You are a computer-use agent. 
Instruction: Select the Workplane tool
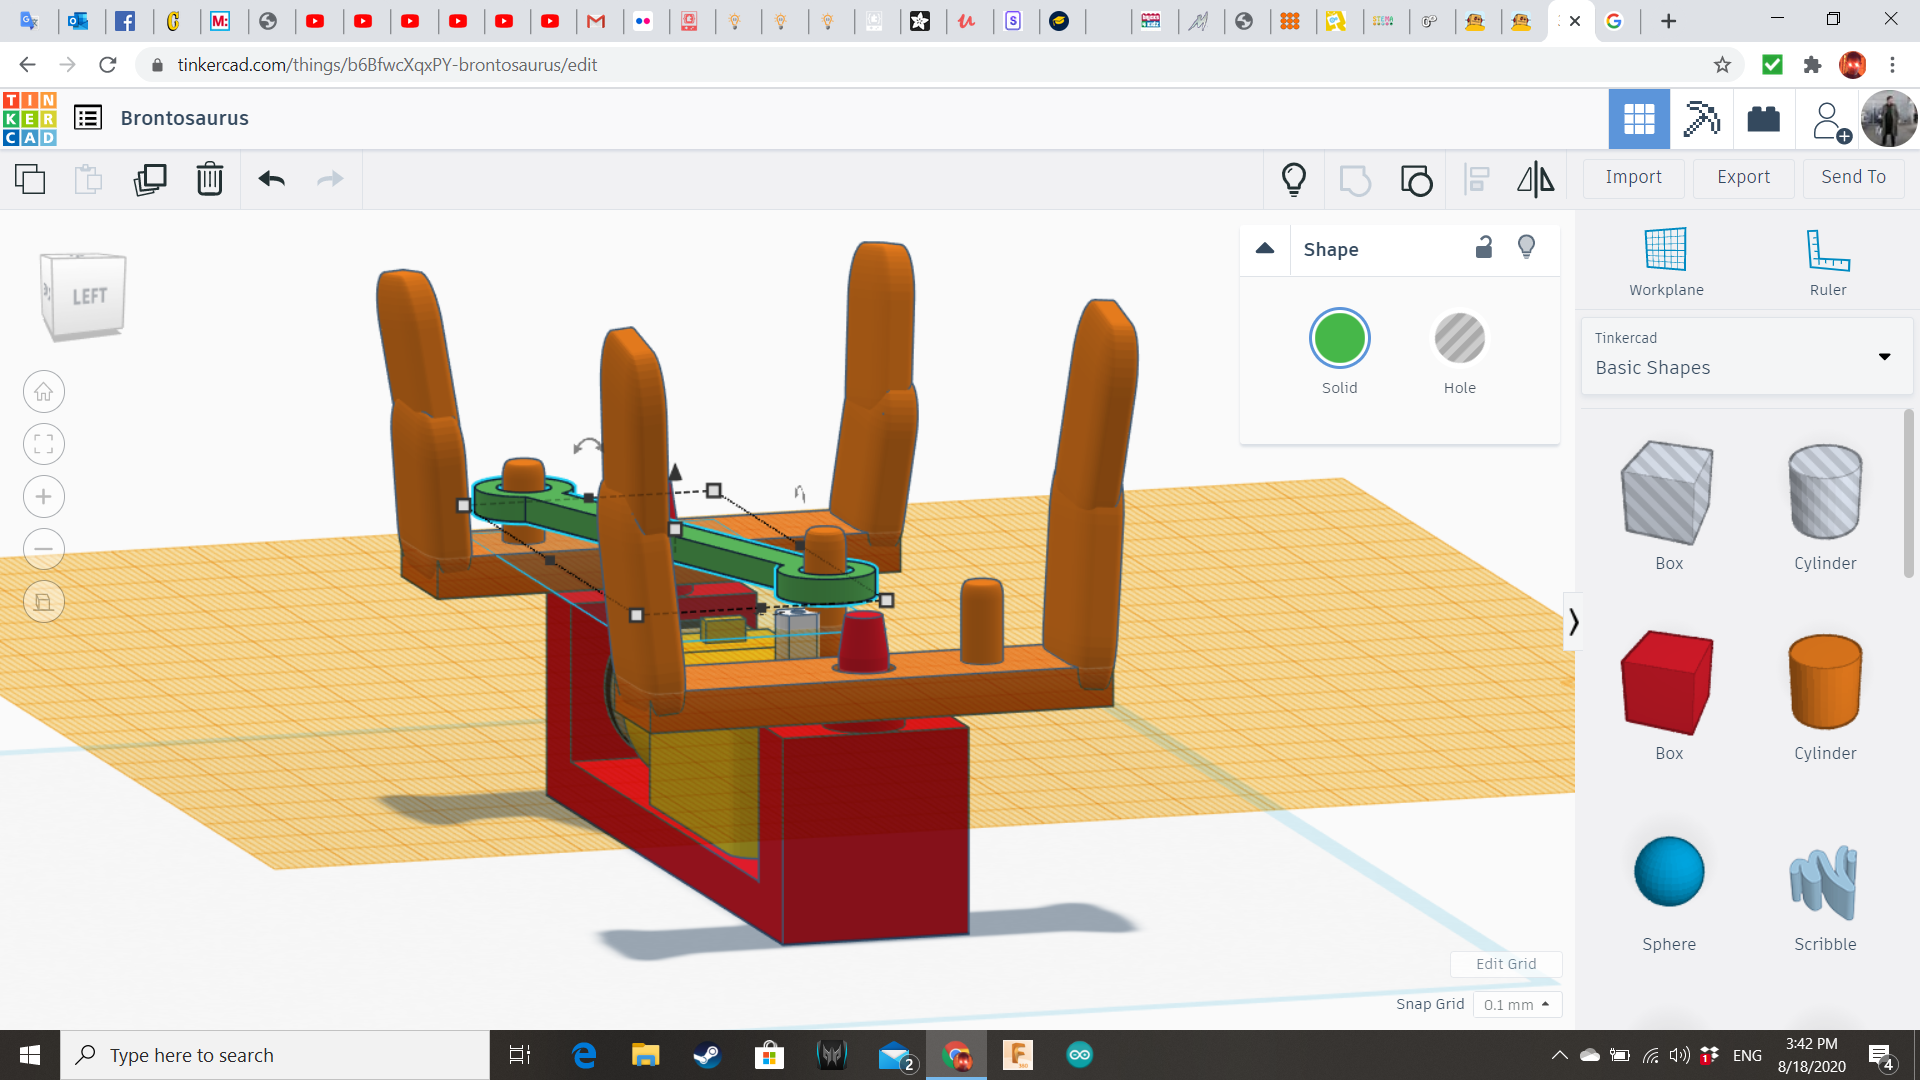(1666, 261)
